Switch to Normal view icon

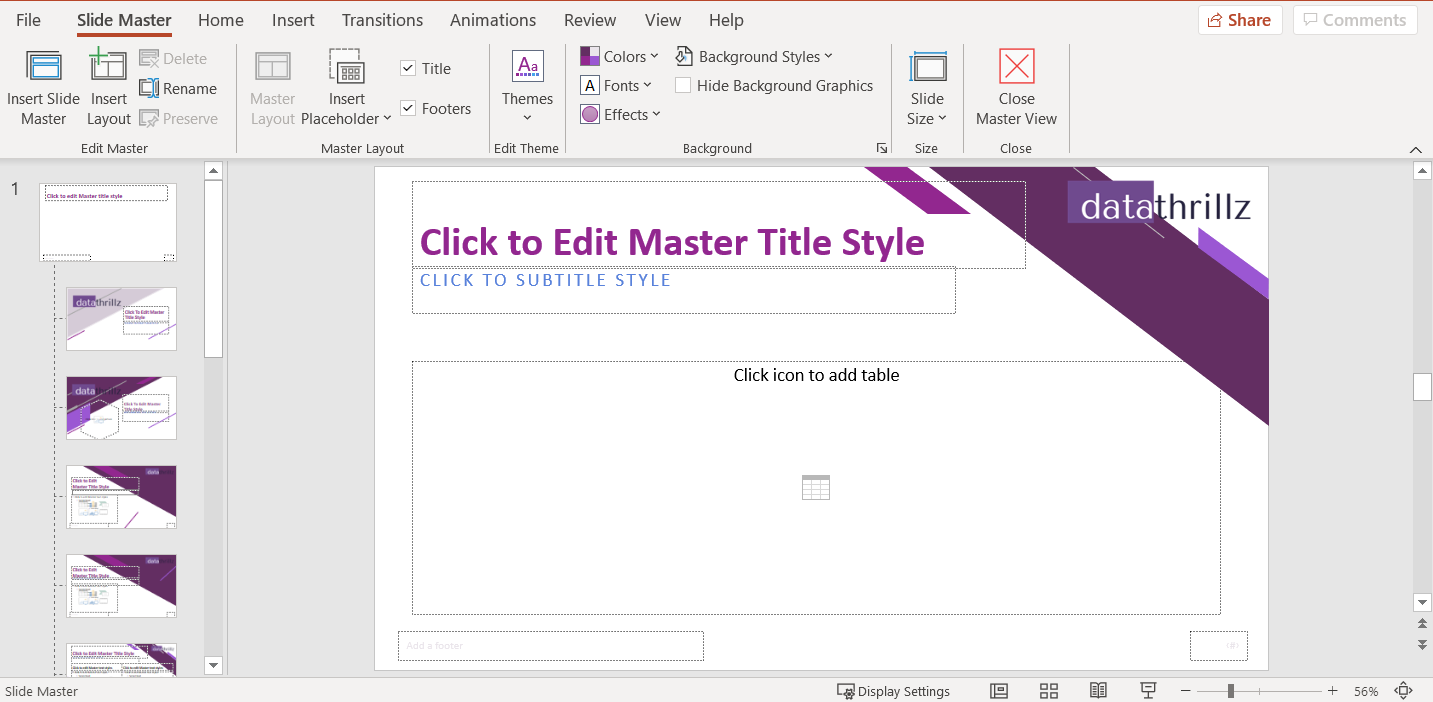pyautogui.click(x=998, y=691)
